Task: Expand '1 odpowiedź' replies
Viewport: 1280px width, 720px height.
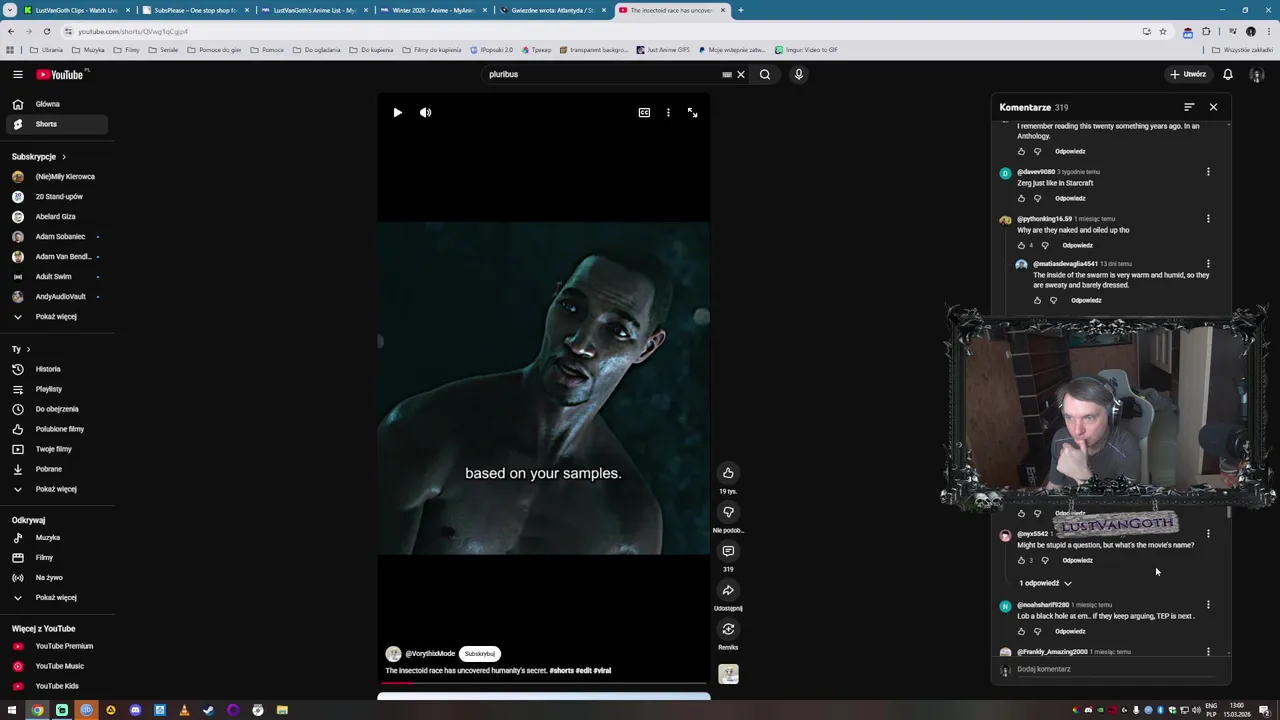Action: point(1045,583)
